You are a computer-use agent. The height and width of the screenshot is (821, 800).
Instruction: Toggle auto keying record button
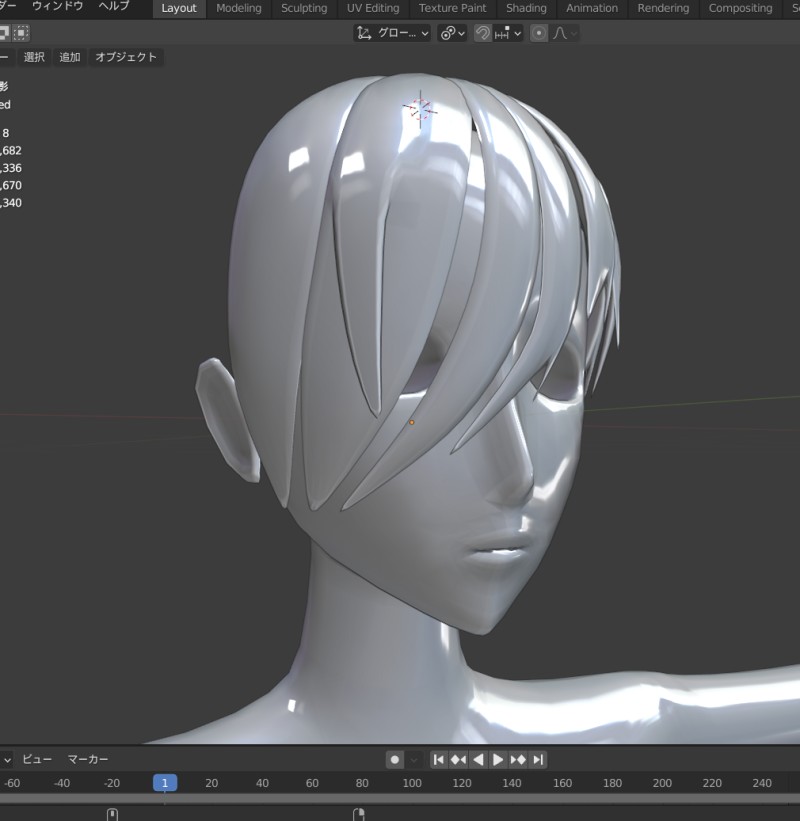395,760
